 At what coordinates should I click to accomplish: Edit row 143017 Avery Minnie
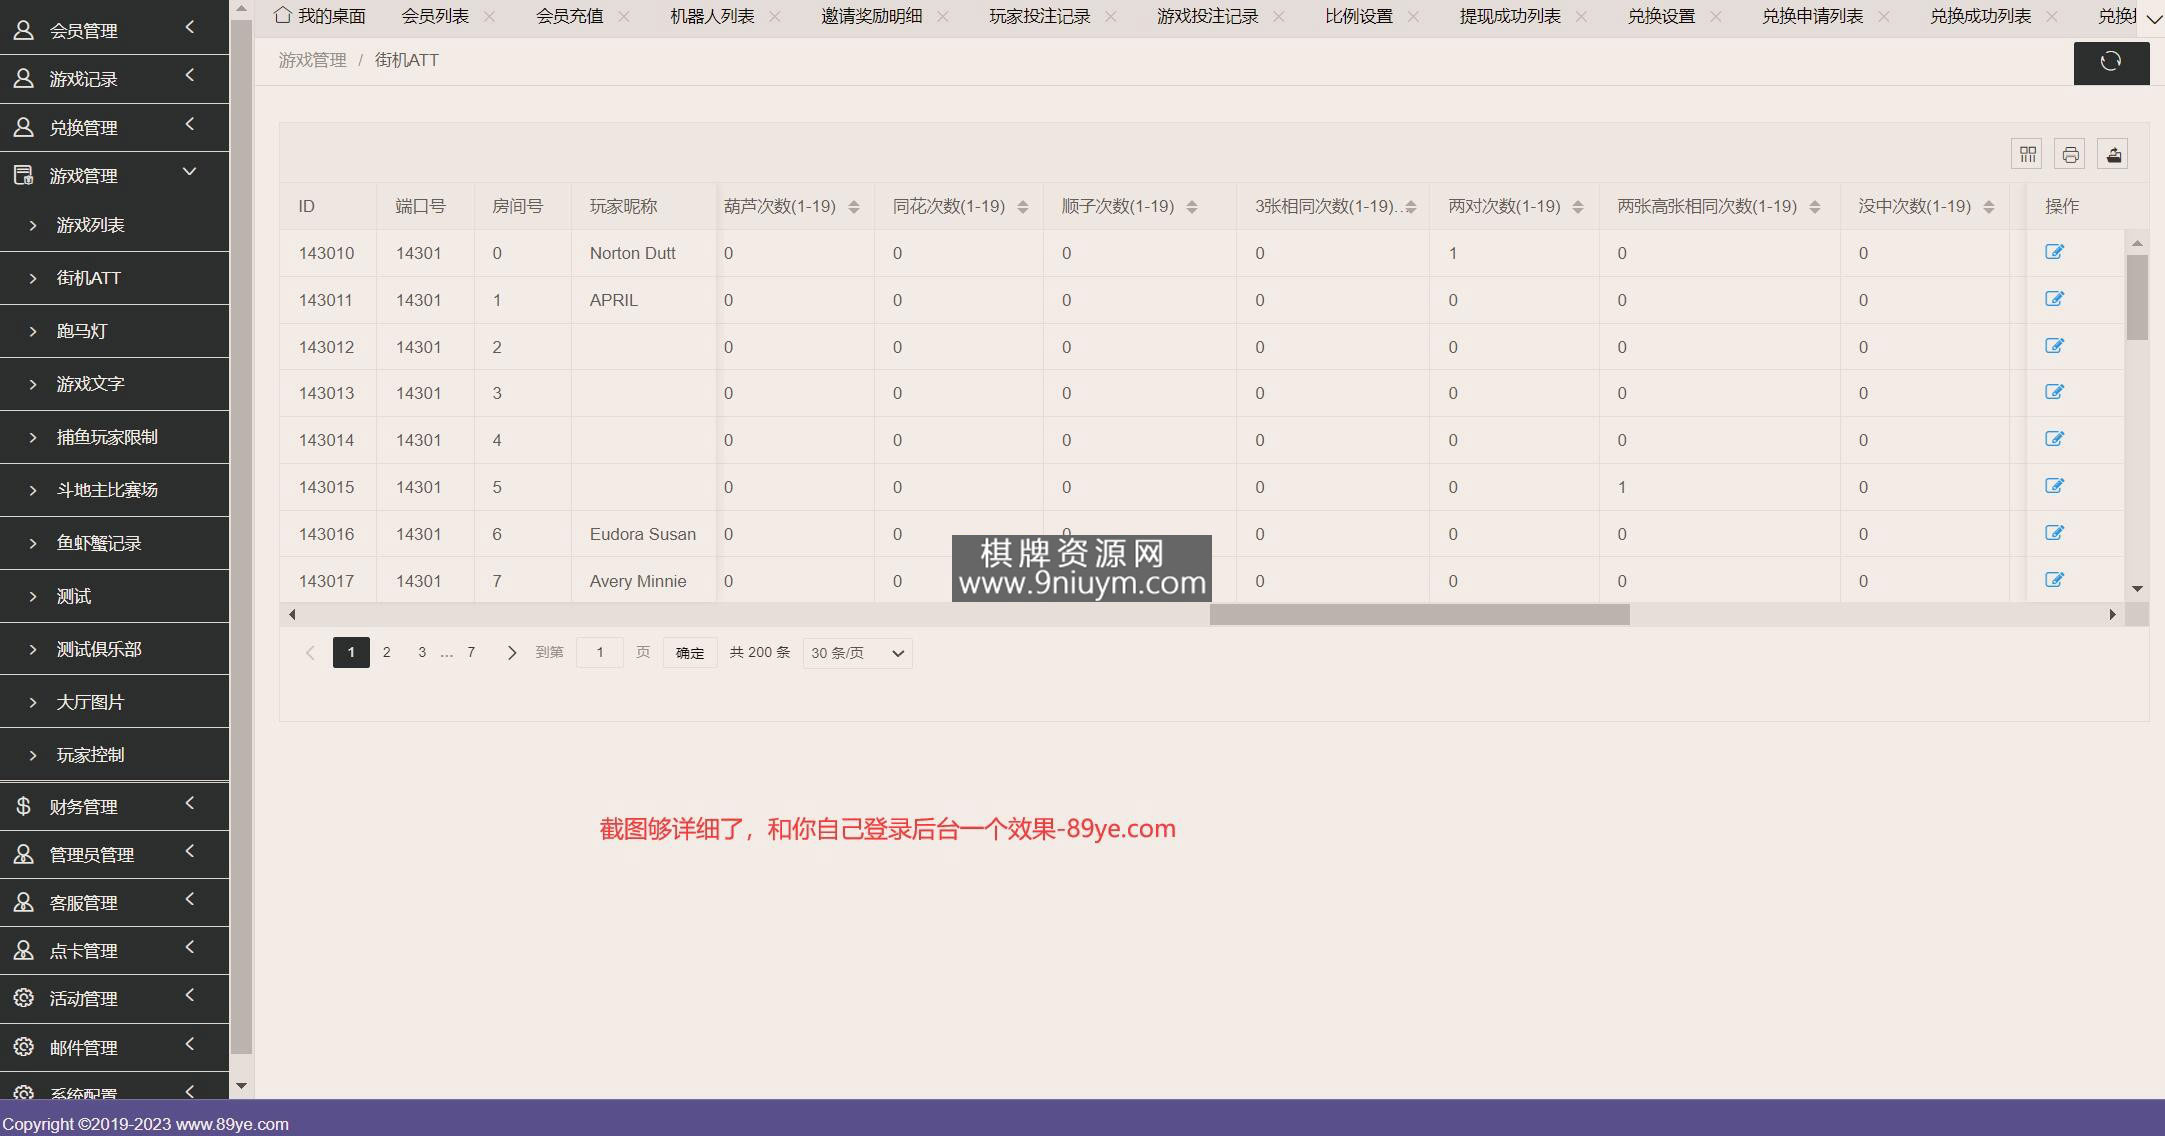pos(2054,580)
